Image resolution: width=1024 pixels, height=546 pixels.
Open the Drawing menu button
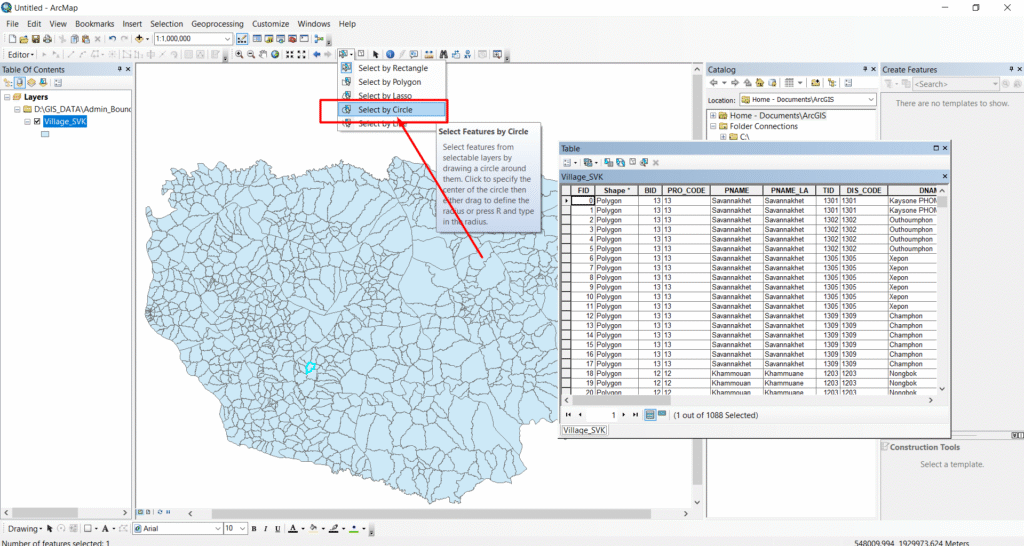pyautogui.click(x=25, y=529)
